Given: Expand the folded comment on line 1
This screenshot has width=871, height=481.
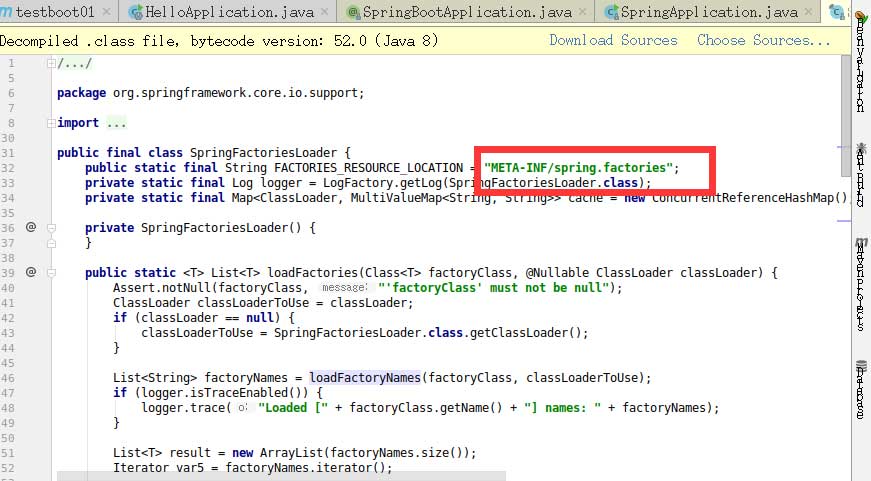Looking at the screenshot, I should [x=51, y=63].
